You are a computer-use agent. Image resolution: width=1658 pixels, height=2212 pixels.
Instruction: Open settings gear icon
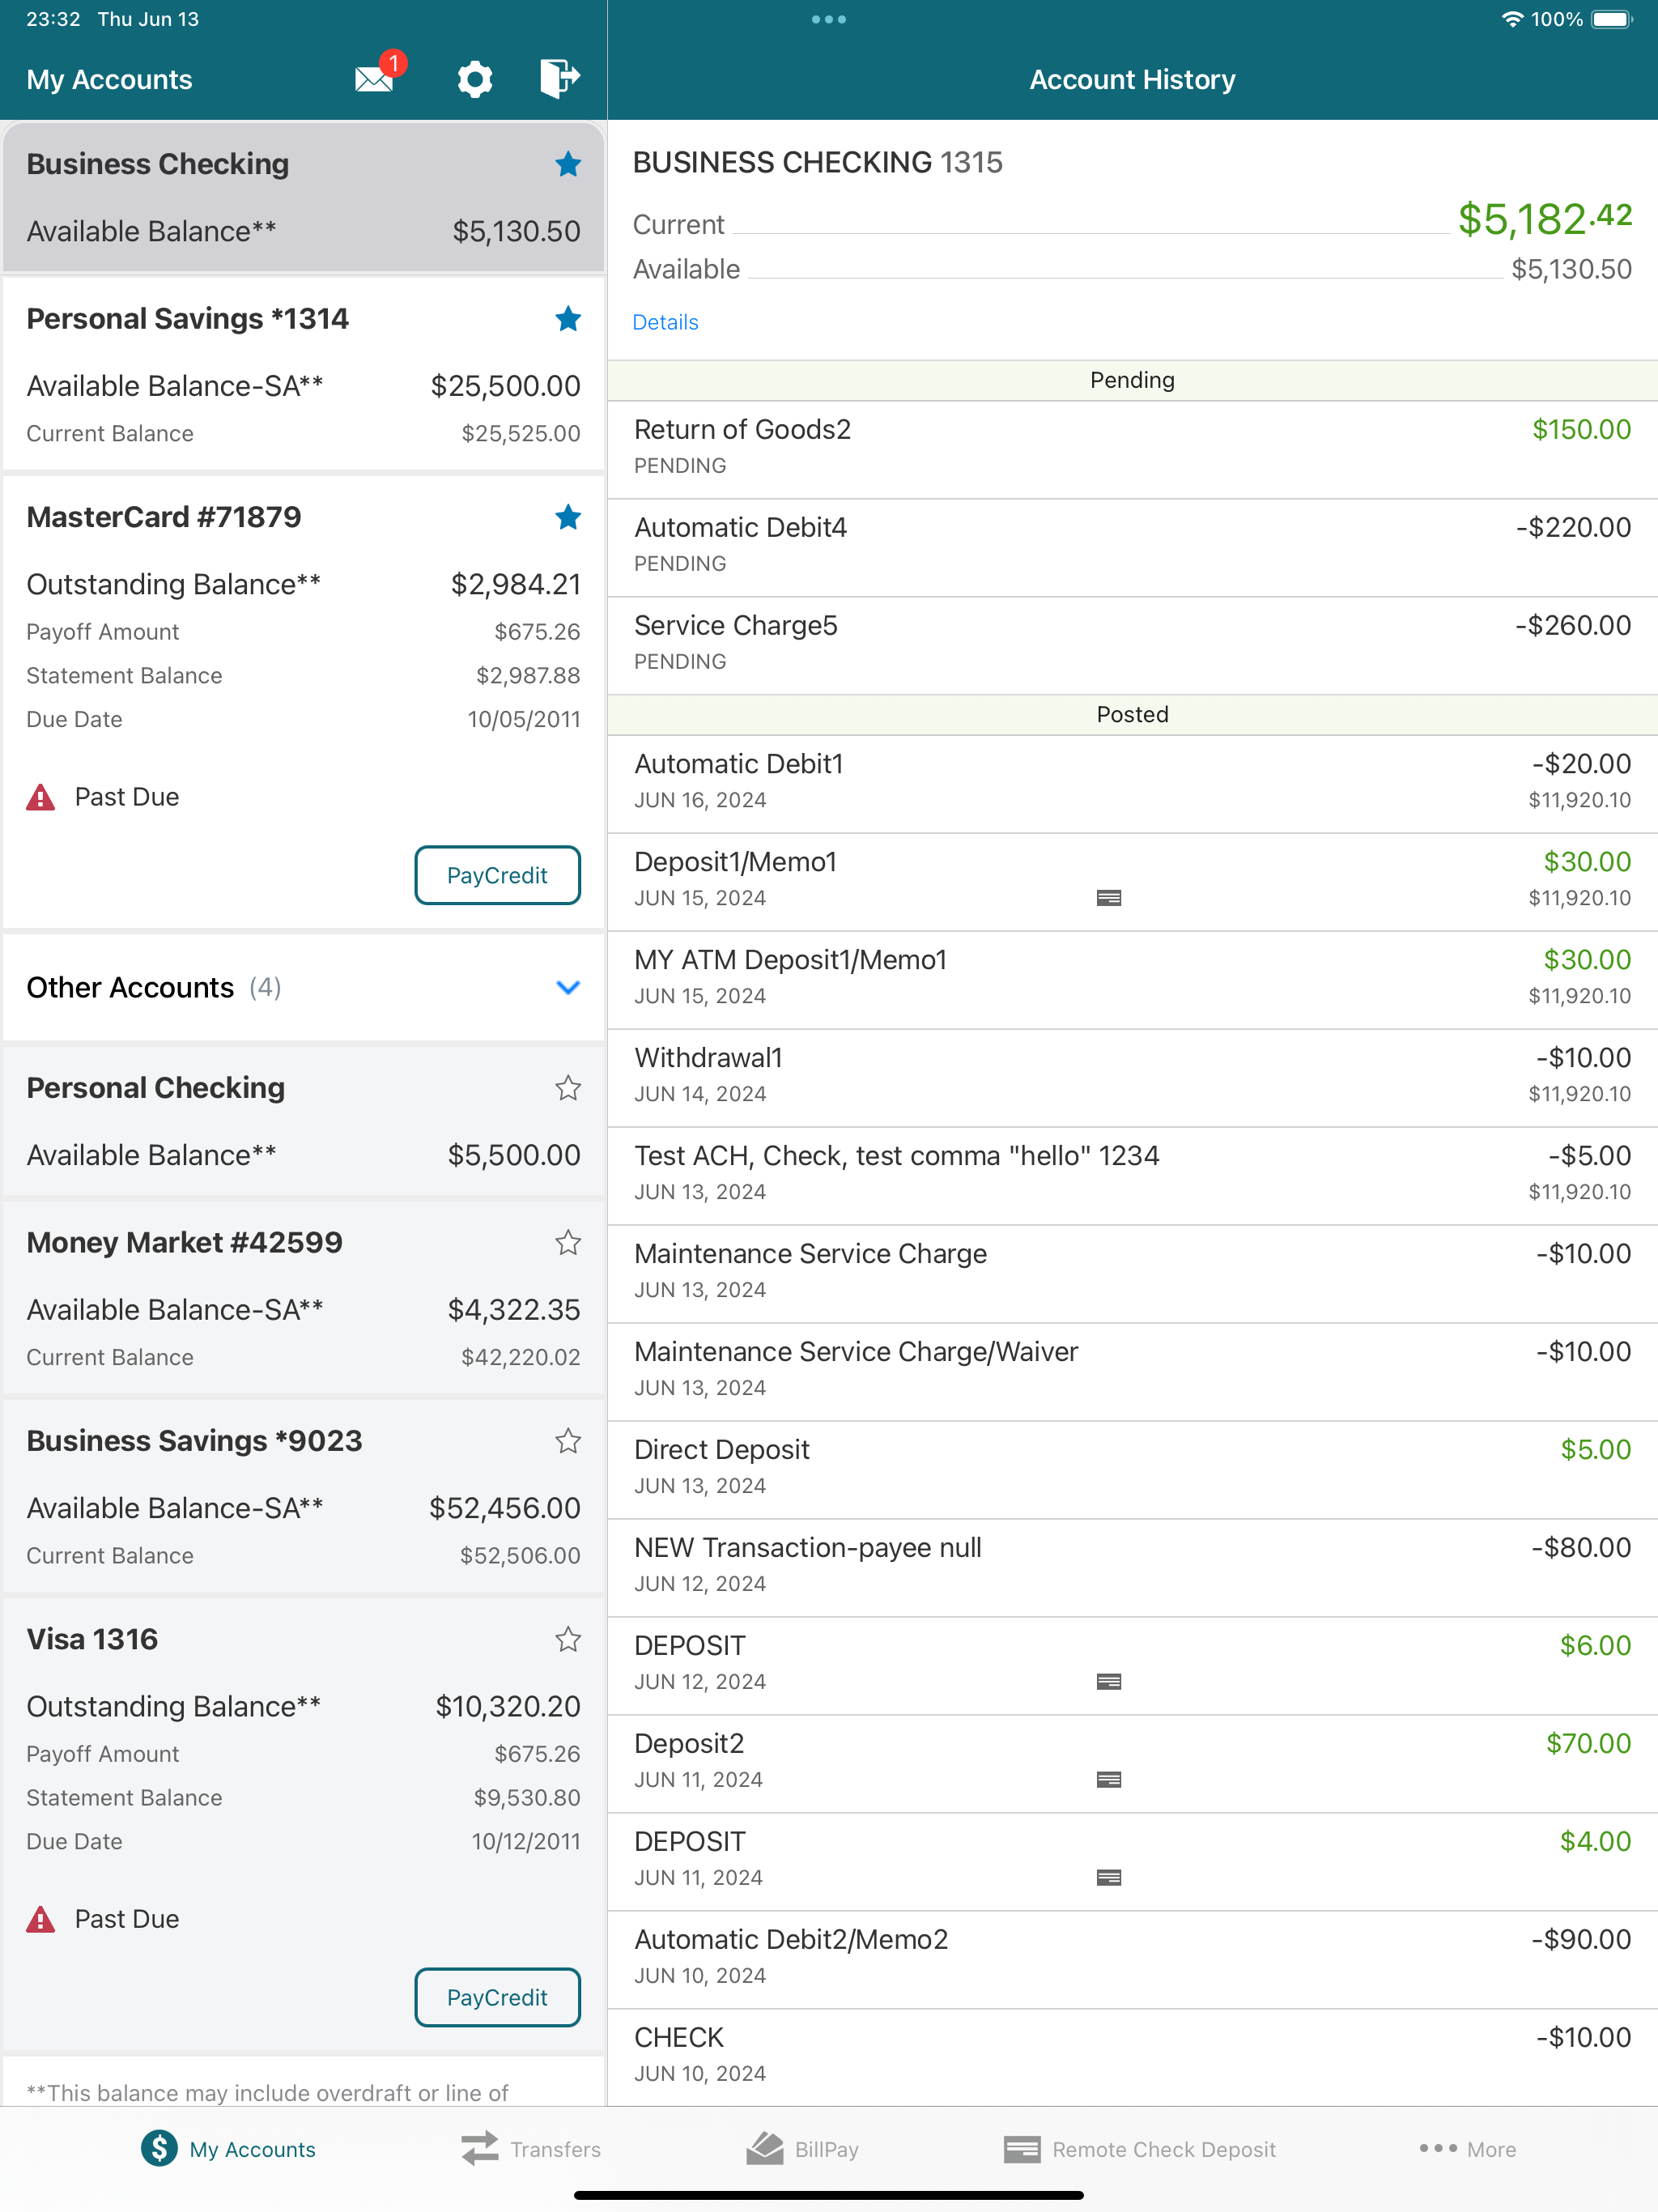pos(475,79)
